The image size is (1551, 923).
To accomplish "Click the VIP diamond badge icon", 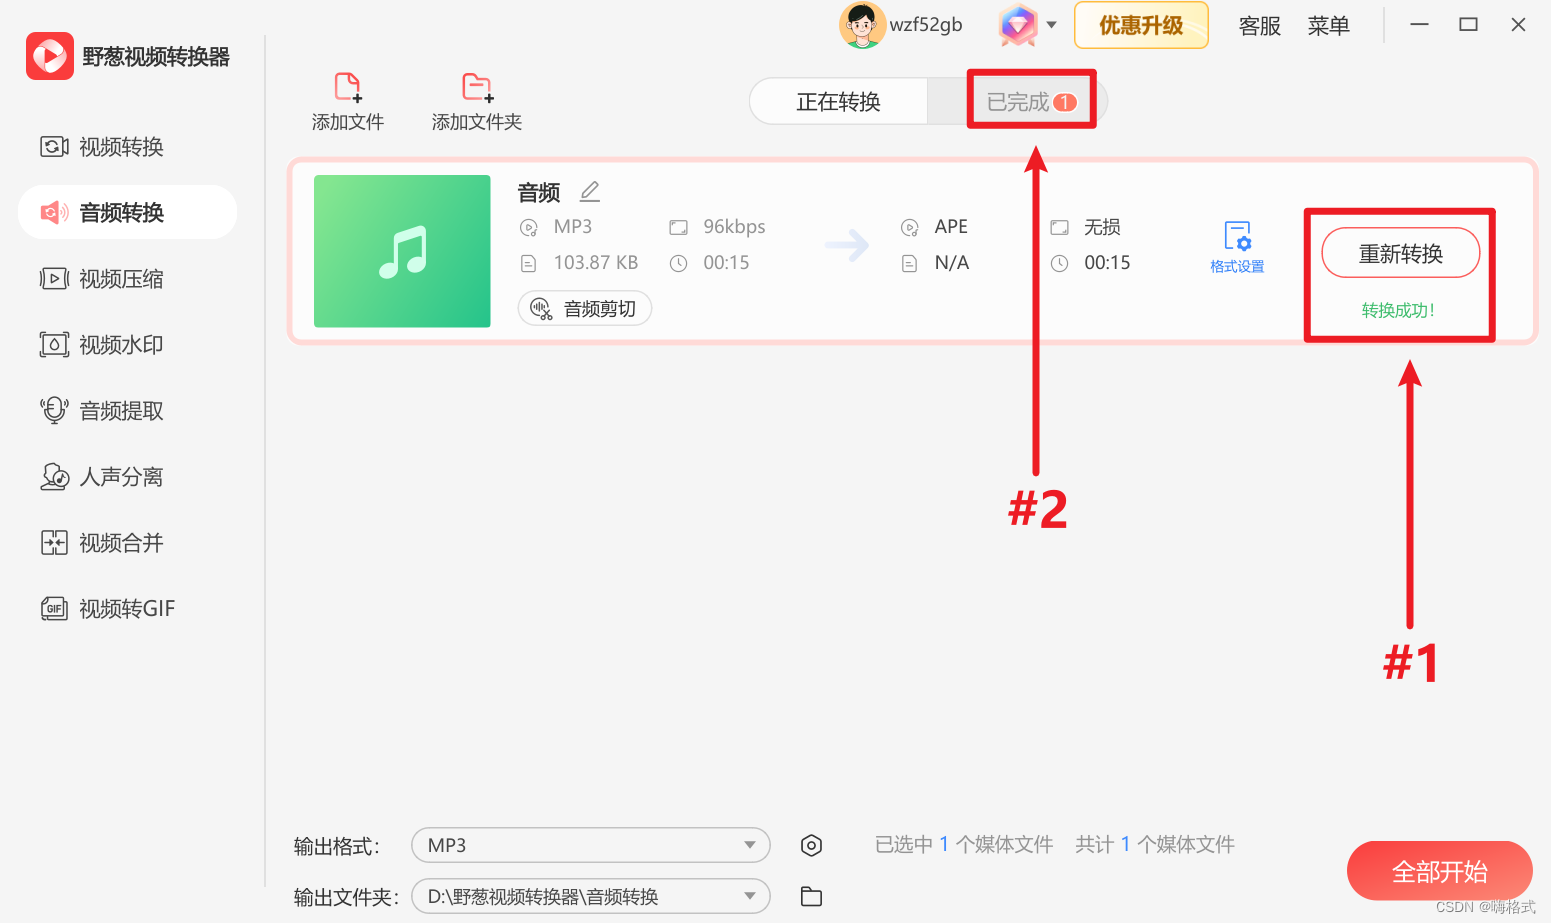I will point(1018,25).
